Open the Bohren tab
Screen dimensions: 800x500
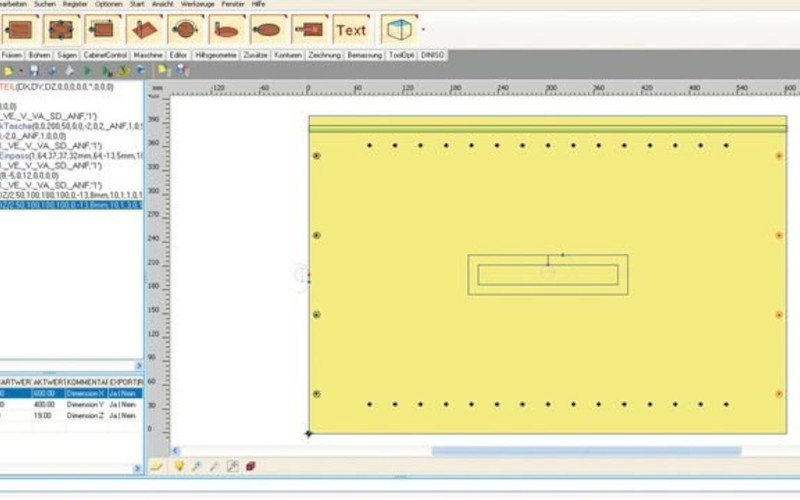tap(39, 55)
